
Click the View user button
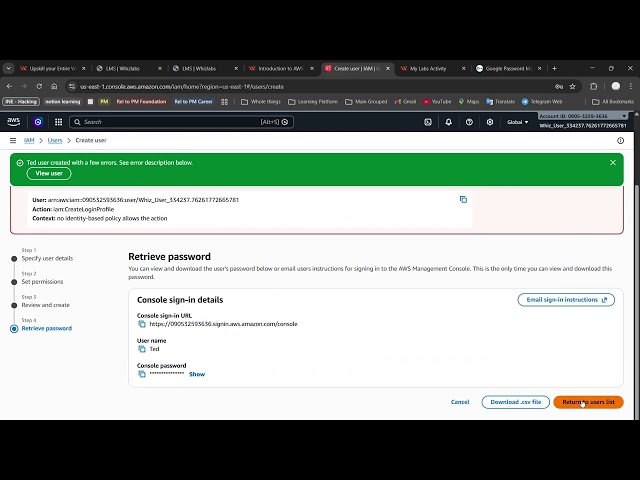tap(49, 173)
